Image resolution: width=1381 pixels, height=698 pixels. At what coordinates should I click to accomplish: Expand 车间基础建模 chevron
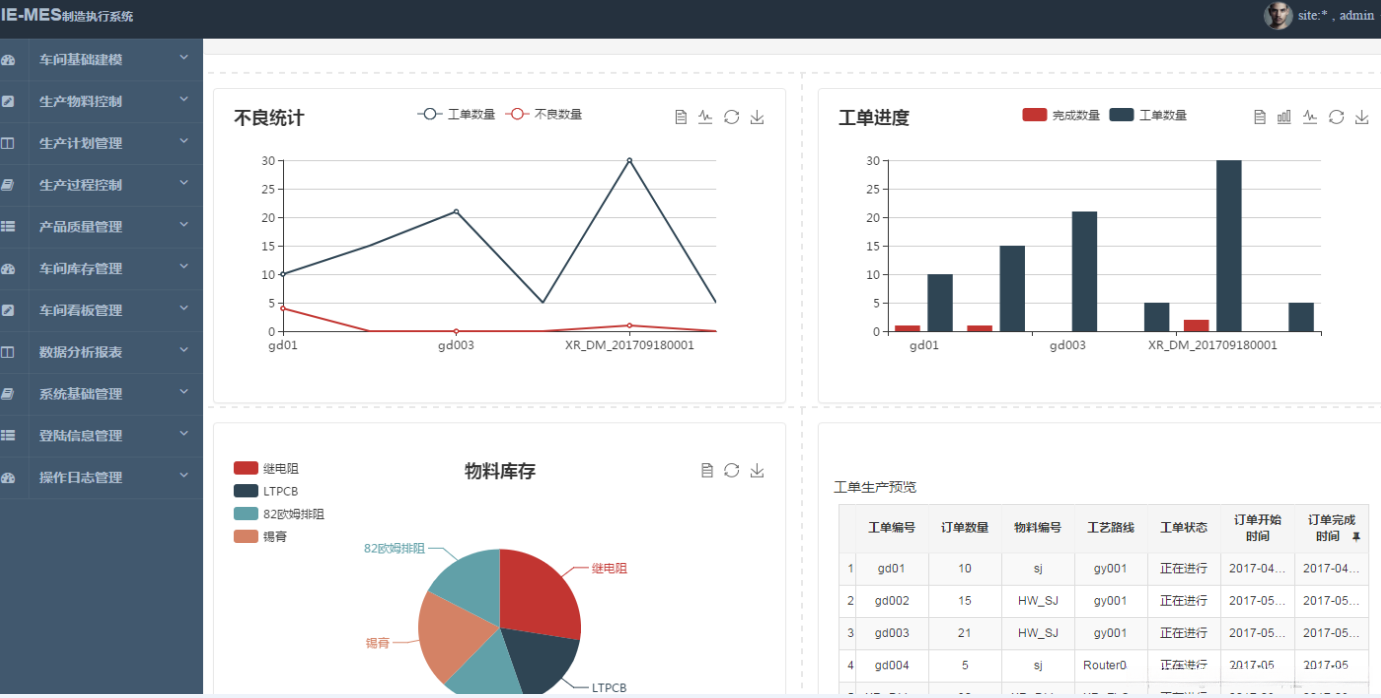[x=184, y=58]
